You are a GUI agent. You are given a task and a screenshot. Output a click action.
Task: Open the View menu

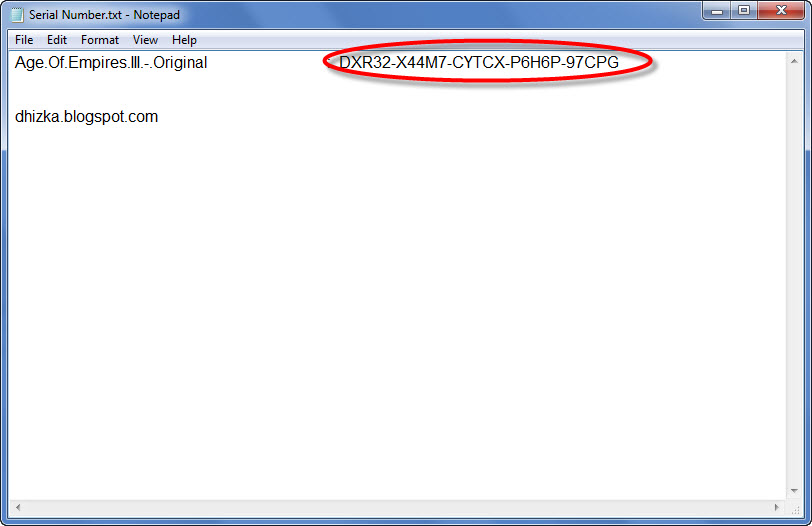point(145,40)
